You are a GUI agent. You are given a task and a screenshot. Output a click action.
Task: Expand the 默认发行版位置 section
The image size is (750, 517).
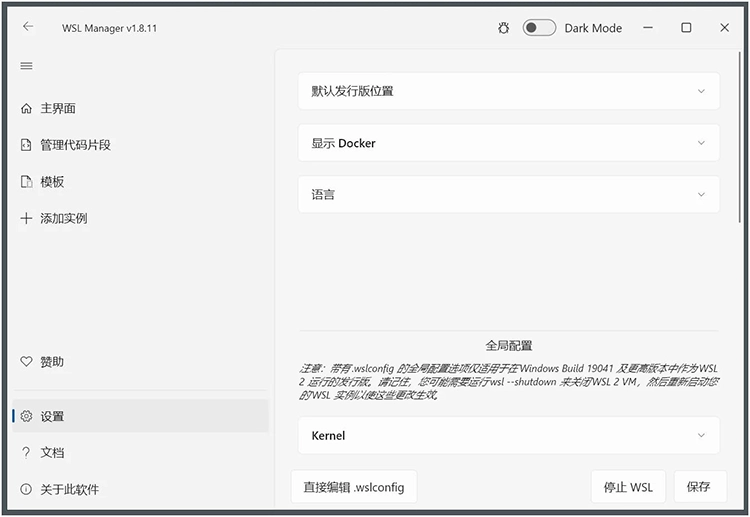(x=508, y=91)
